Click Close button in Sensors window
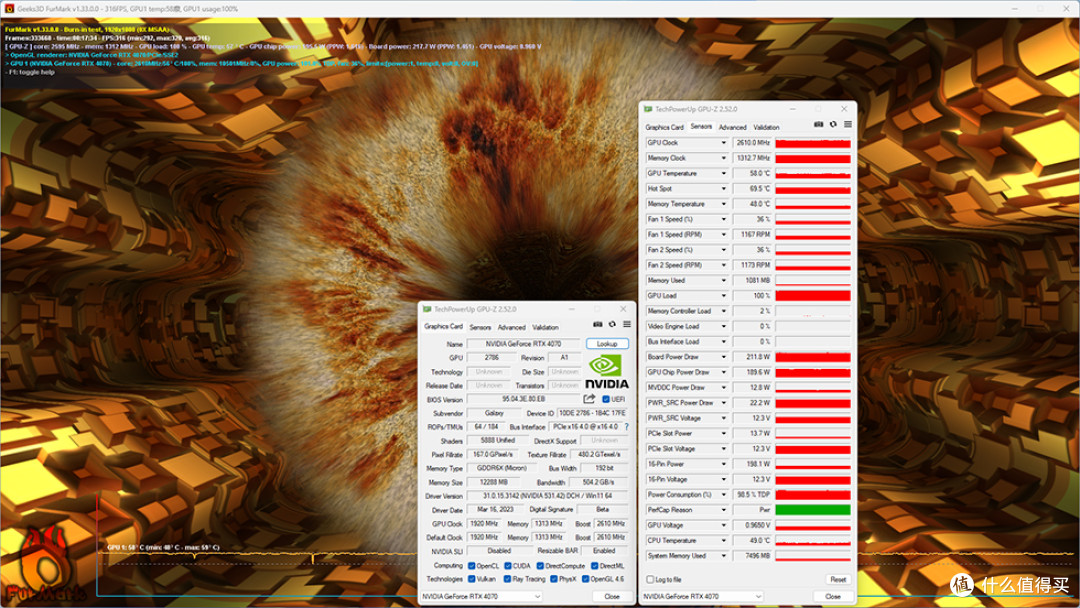The image size is (1080, 608). point(833,596)
